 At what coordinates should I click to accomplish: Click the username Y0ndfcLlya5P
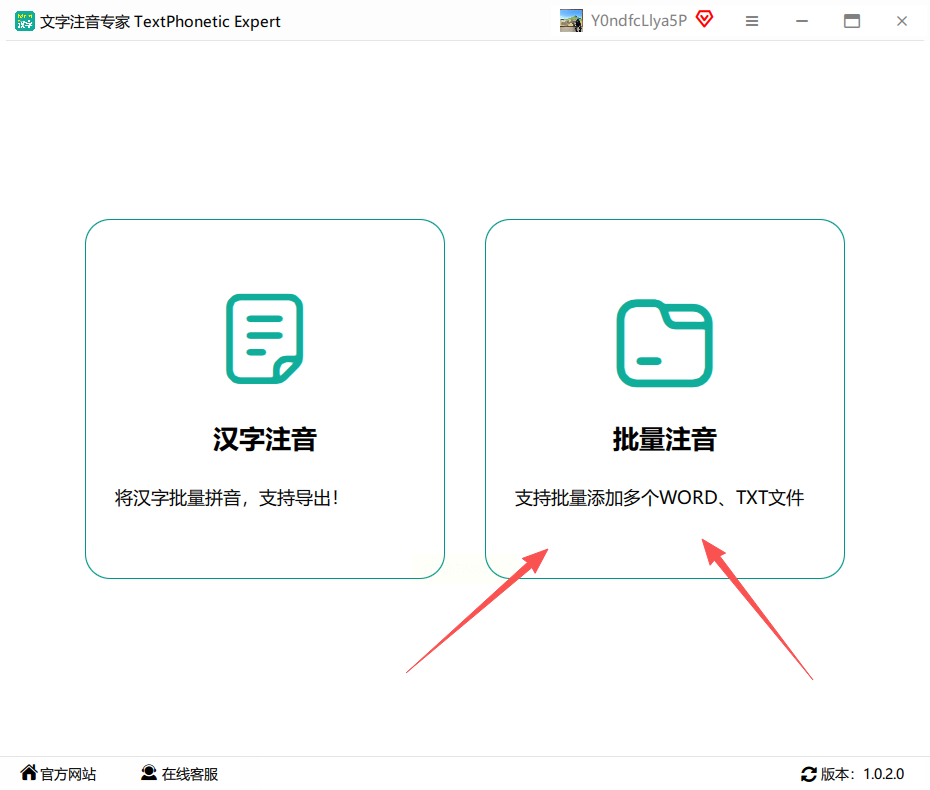tap(639, 21)
